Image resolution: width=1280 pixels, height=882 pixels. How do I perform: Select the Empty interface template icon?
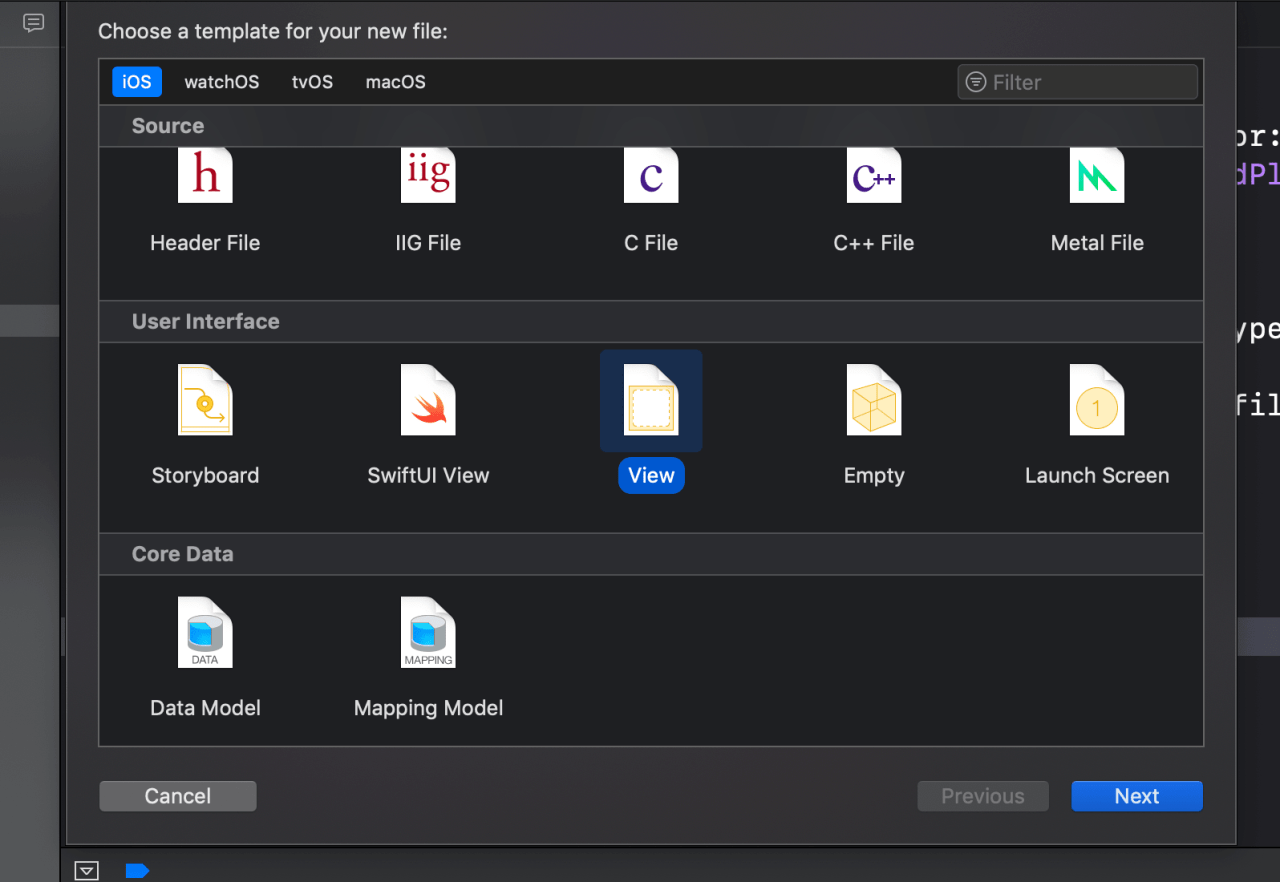pyautogui.click(x=874, y=400)
